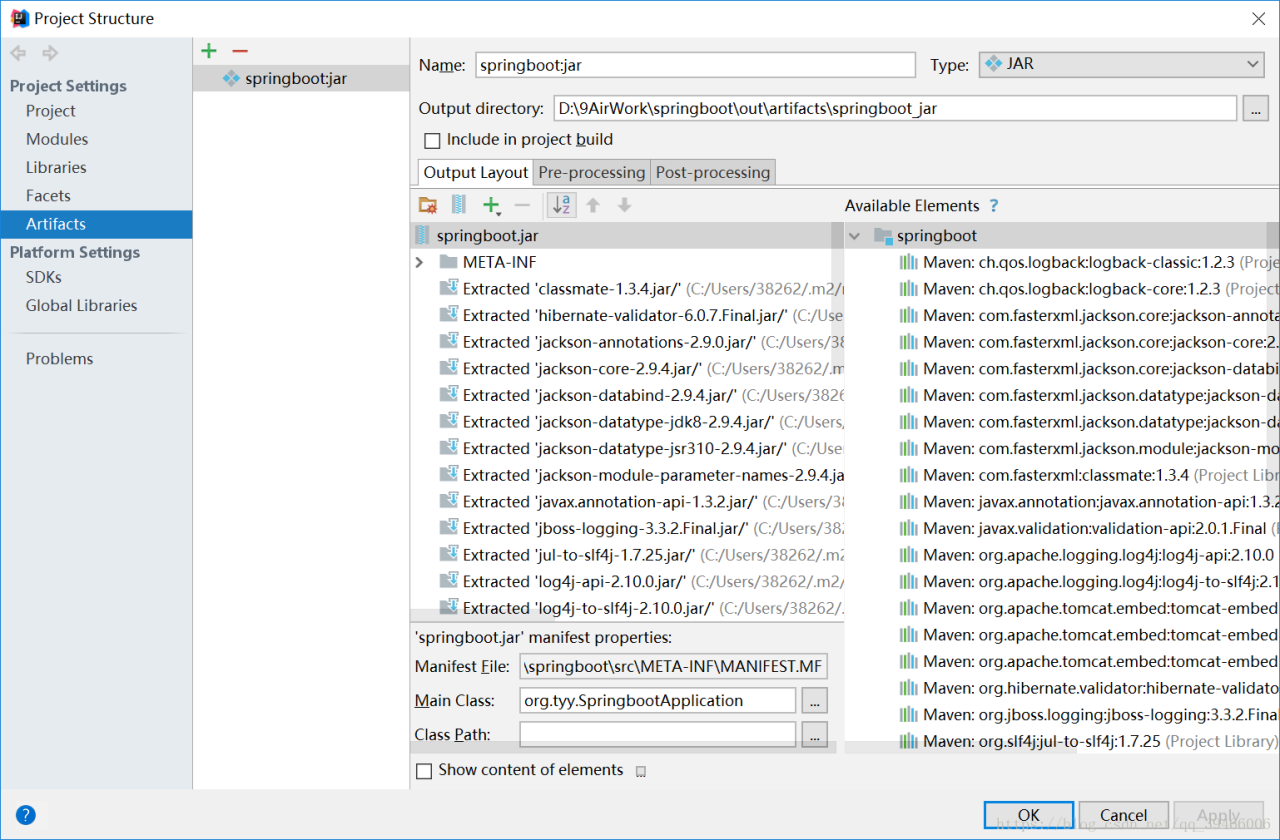Click the Available Elements help question mark
The width and height of the screenshot is (1280, 840).
[x=993, y=205]
